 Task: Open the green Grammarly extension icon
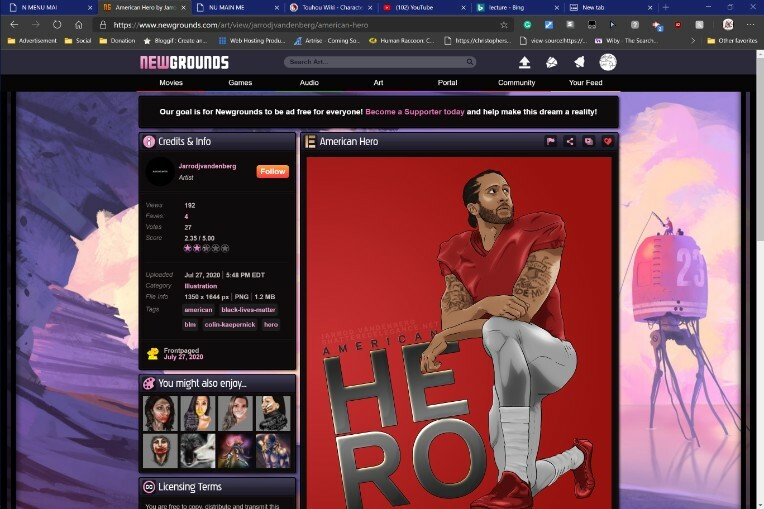click(527, 24)
